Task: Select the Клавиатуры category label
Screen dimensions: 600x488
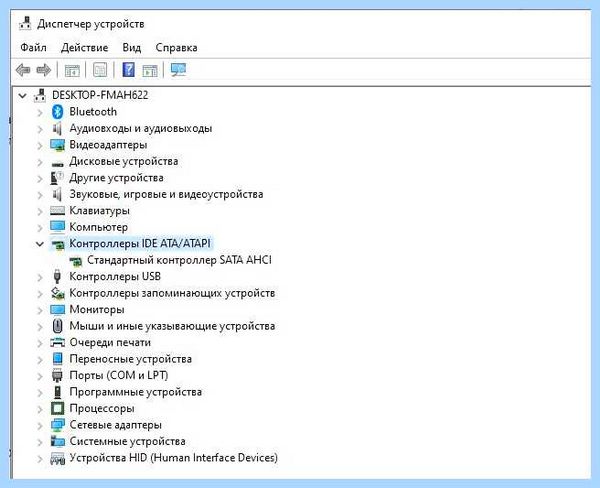Action: [x=99, y=211]
